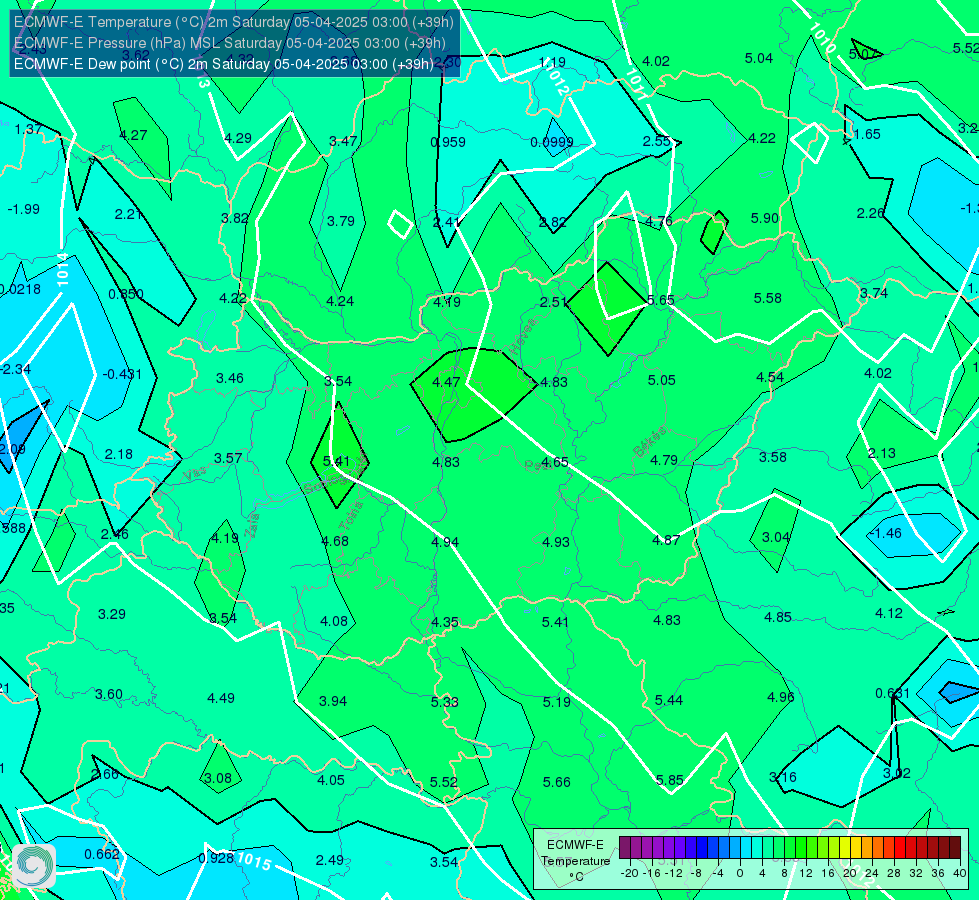
Task: Click the dark purple -20 legend swatch
Action: (x=624, y=848)
